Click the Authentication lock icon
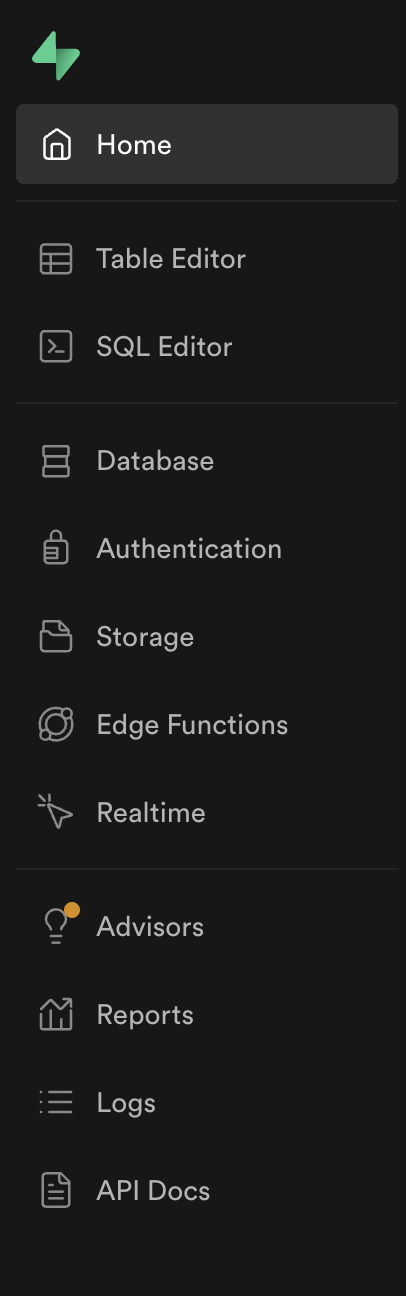This screenshot has width=406, height=1296. click(x=56, y=549)
